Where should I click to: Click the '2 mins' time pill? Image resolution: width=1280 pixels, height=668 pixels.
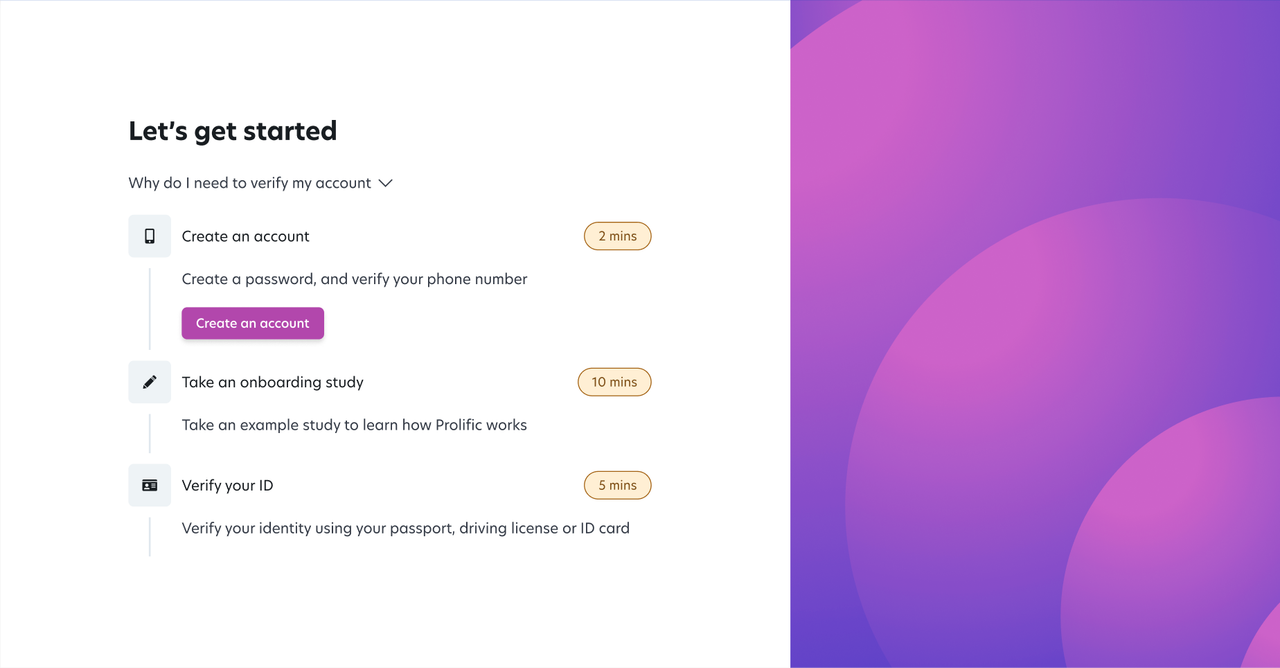point(617,236)
